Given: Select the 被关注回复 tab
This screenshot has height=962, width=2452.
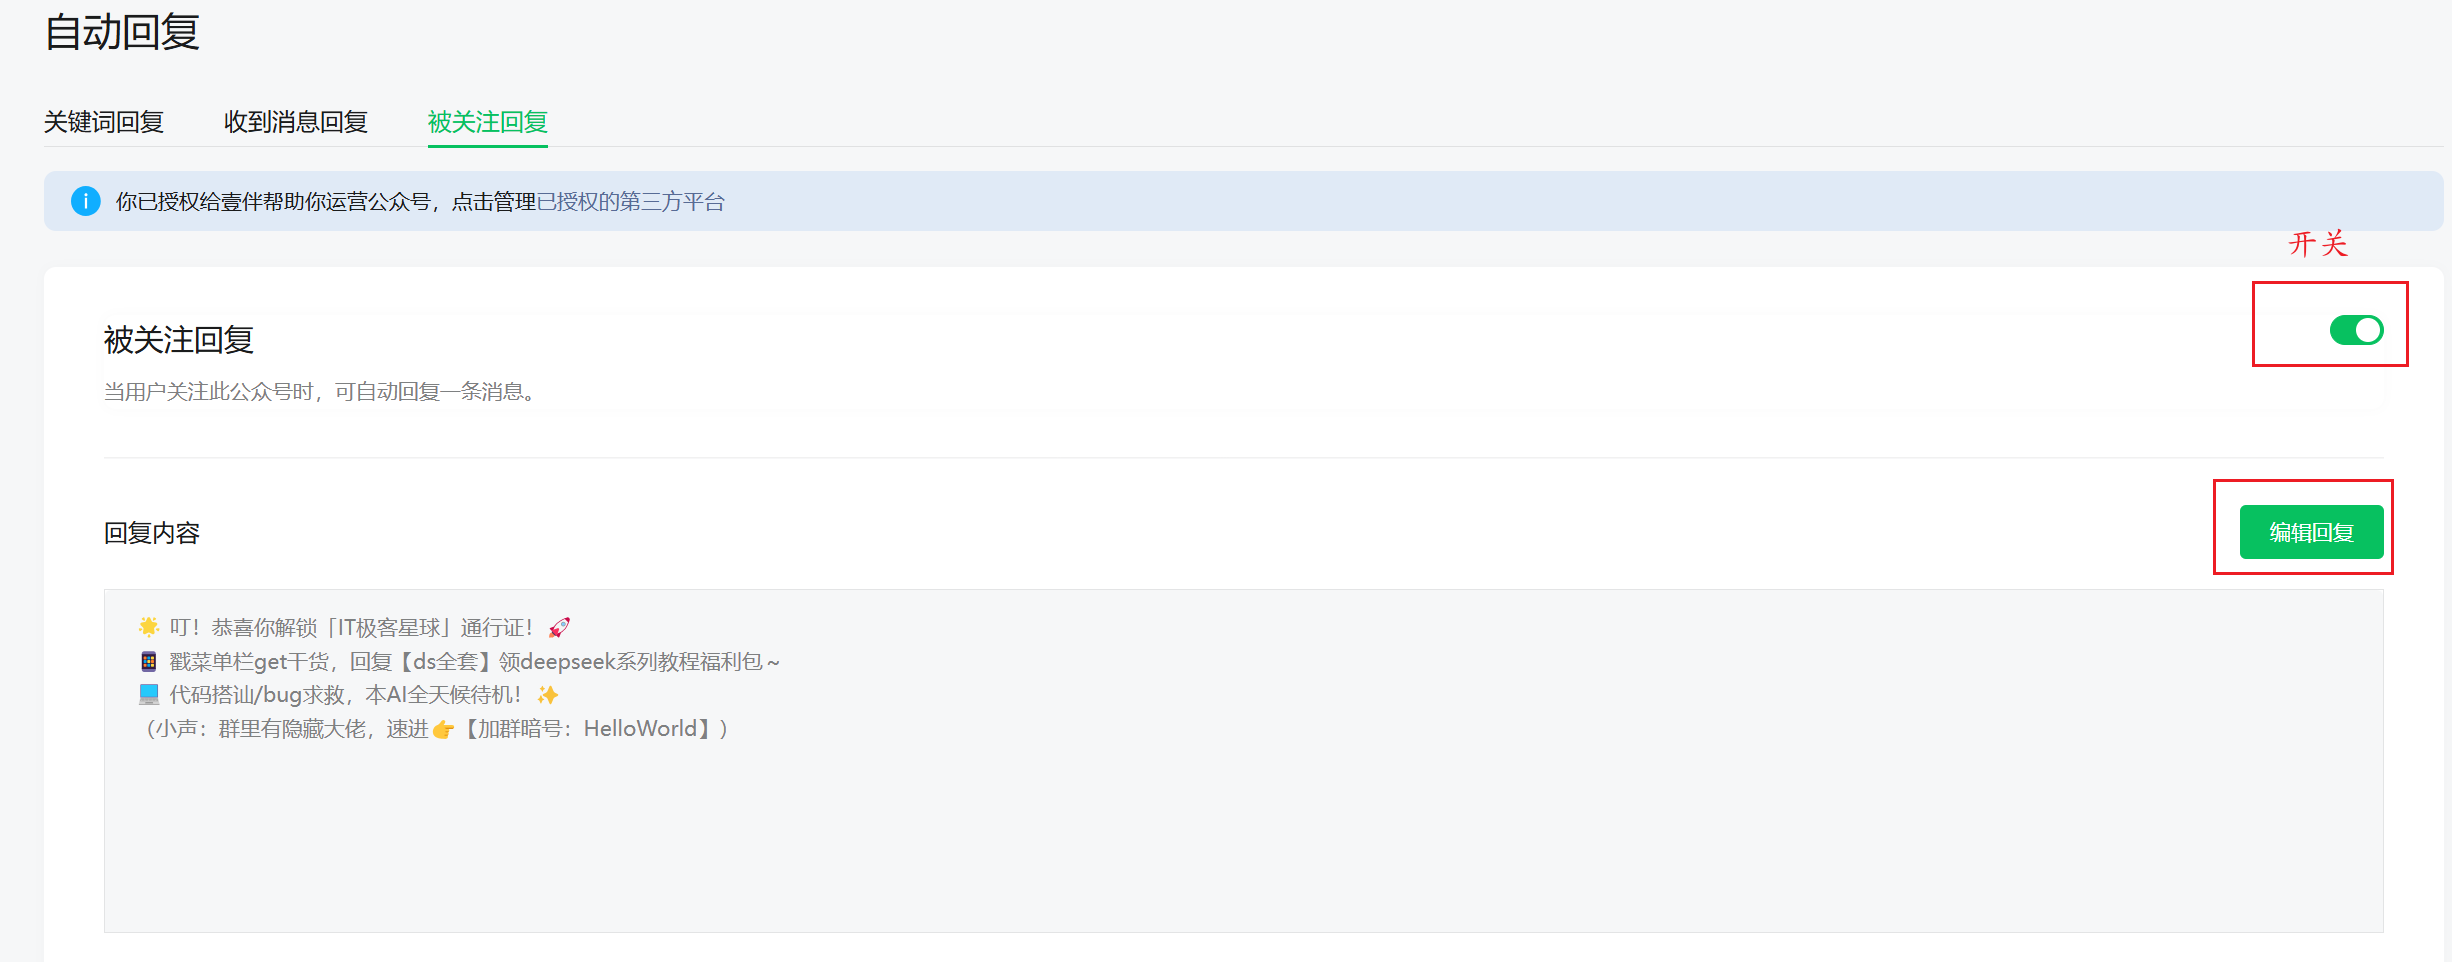Looking at the screenshot, I should coord(488,122).
